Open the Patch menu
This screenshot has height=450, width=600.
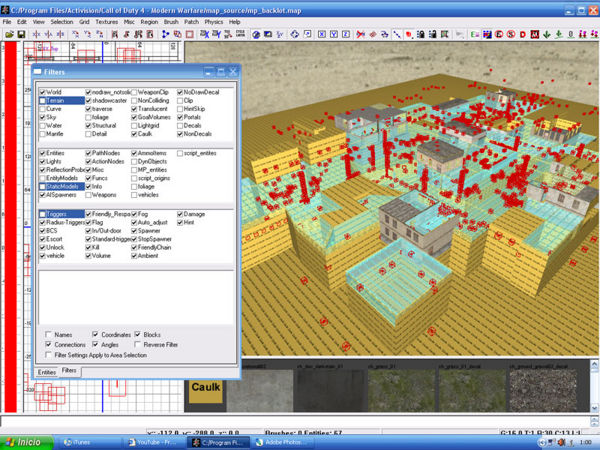(x=191, y=22)
